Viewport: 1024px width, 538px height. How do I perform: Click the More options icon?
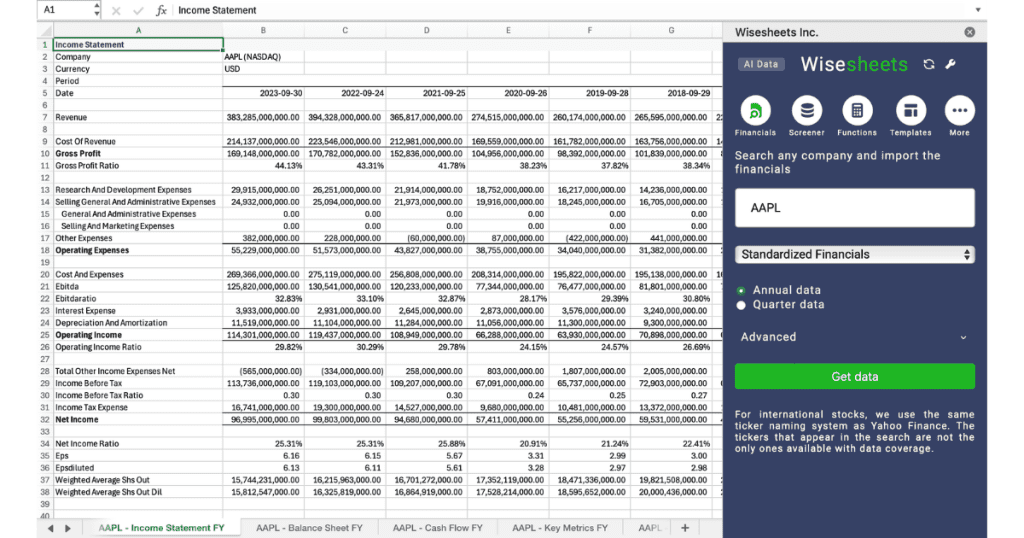959,110
